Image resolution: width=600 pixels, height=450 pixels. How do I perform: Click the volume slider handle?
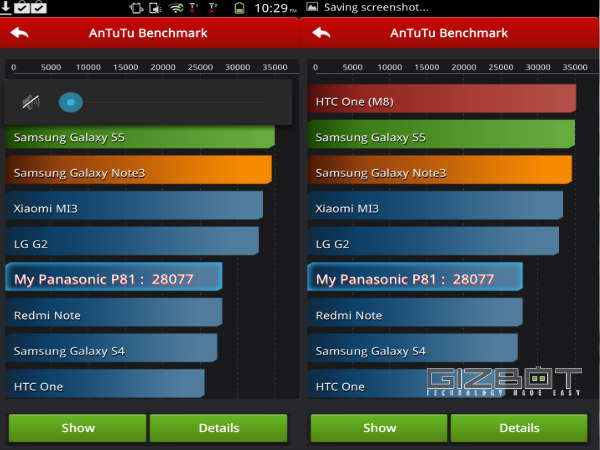point(70,102)
